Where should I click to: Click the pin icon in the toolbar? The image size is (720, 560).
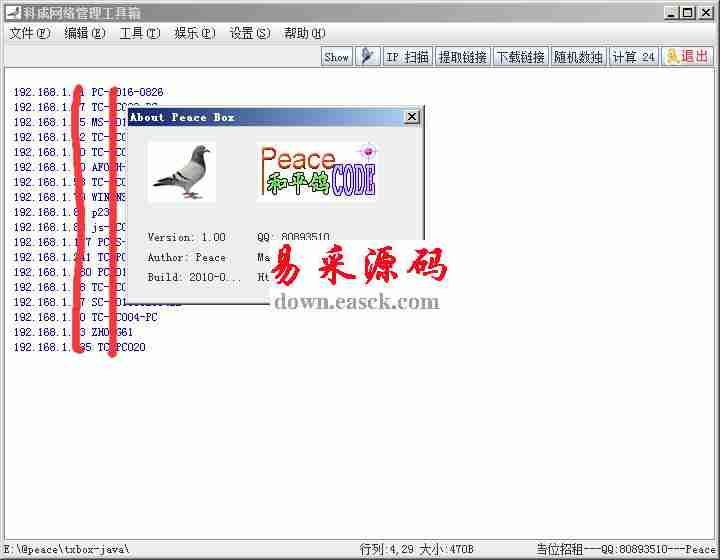pos(368,57)
